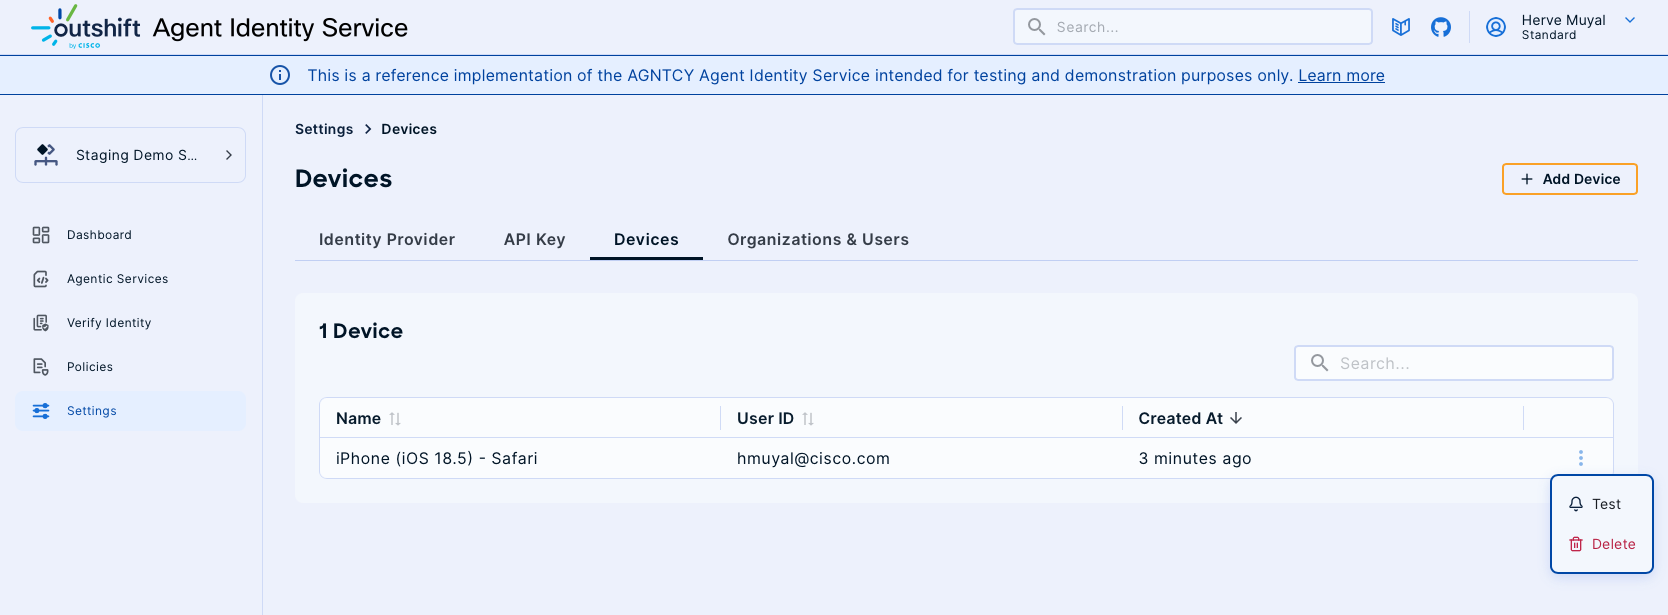
Task: Select Settings in the sidebar
Action: point(130,411)
